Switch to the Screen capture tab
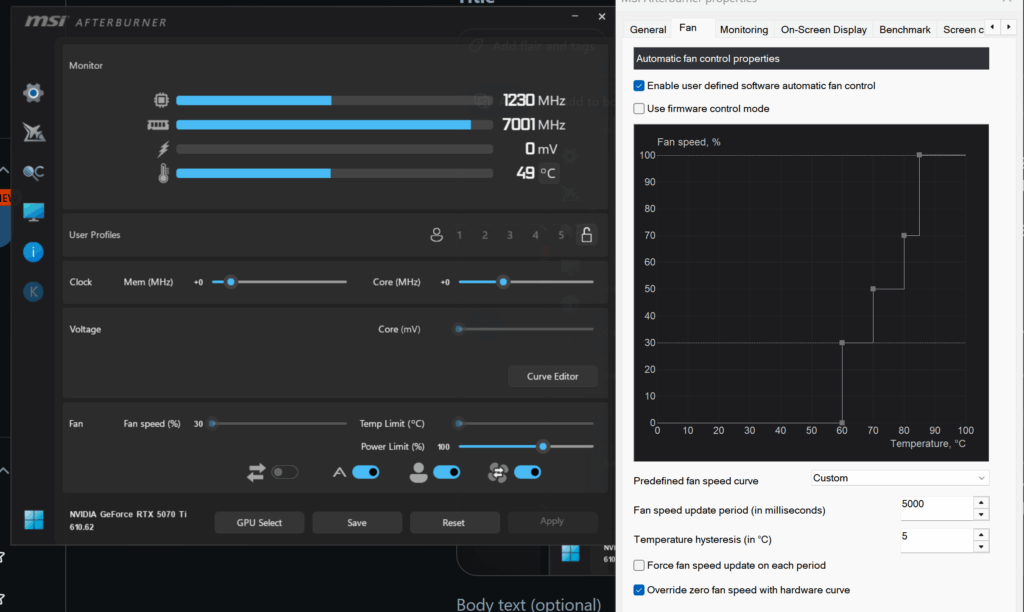Image resolution: width=1024 pixels, height=612 pixels. [x=963, y=29]
